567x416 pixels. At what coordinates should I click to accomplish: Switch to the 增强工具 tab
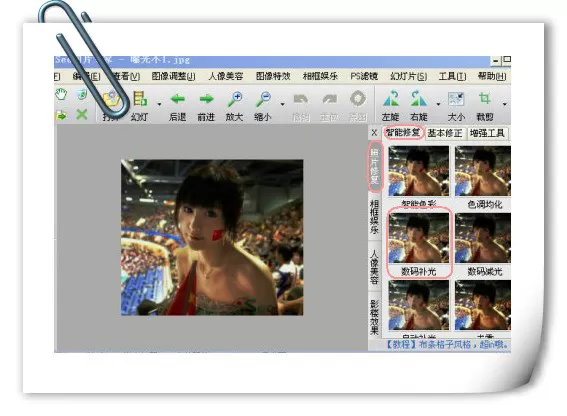[487, 133]
